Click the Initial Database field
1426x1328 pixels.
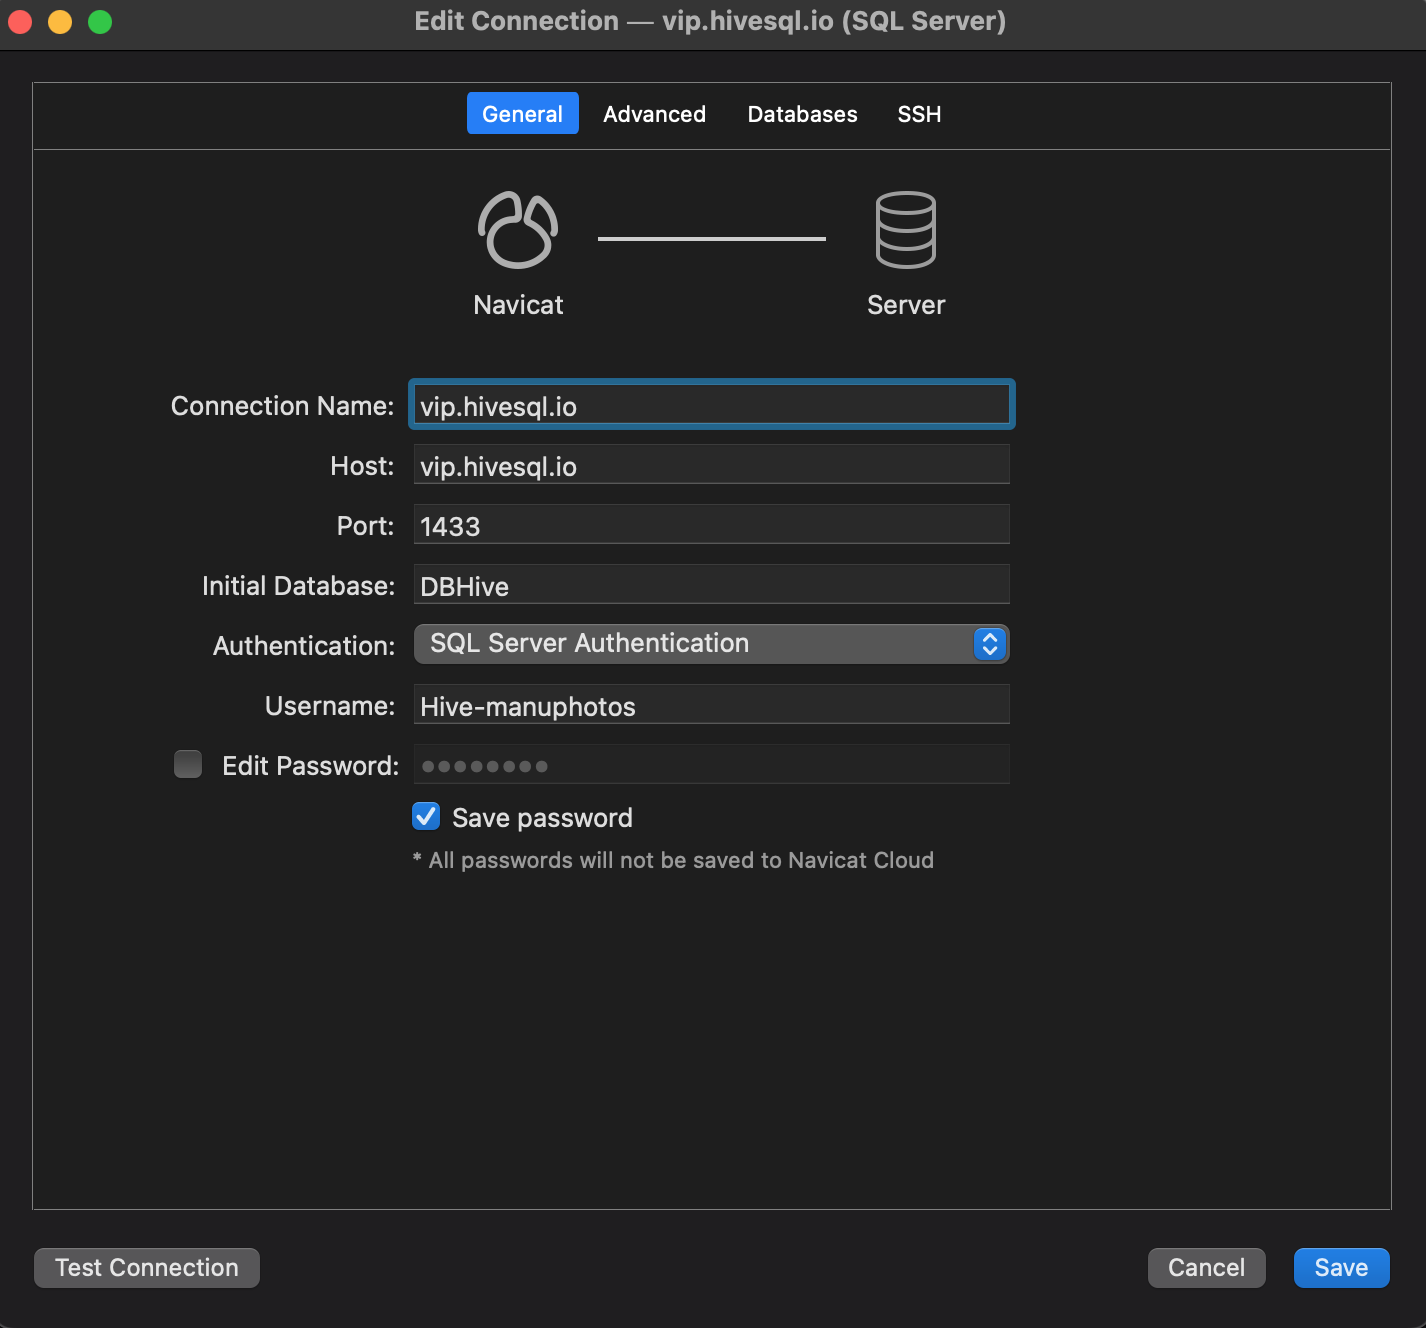712,584
